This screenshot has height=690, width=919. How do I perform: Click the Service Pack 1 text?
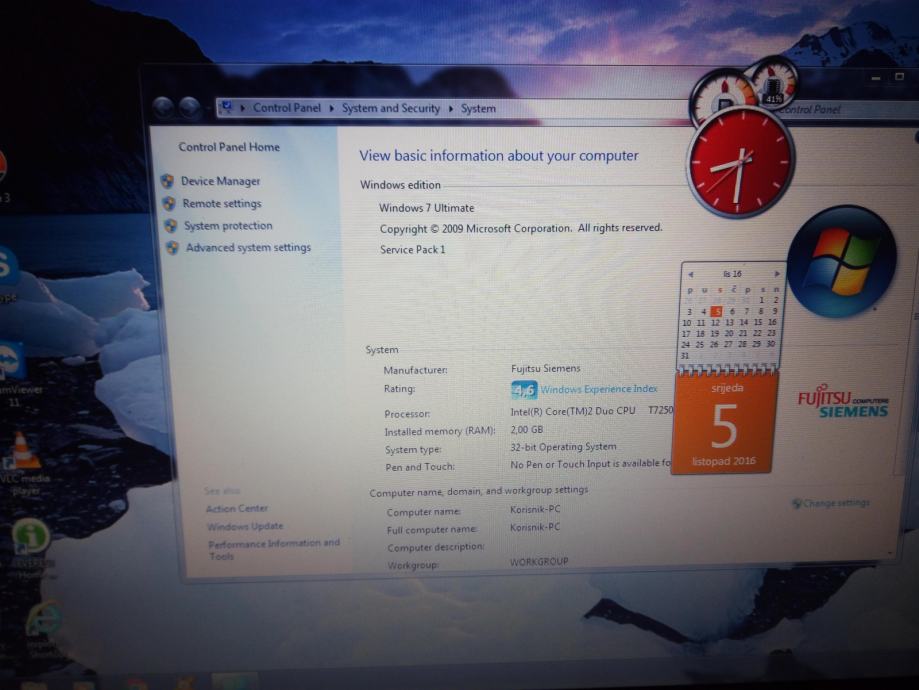pos(413,250)
